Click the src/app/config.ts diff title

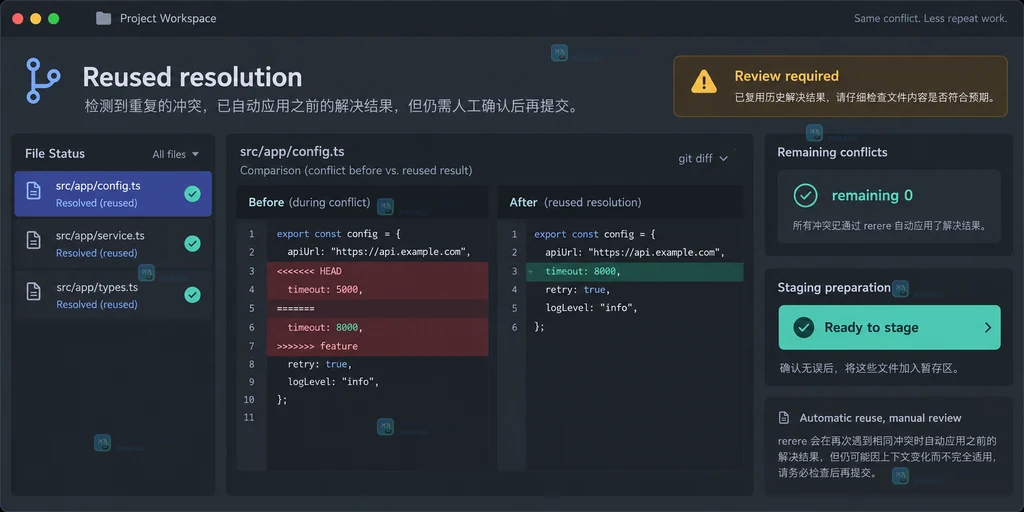(x=292, y=152)
